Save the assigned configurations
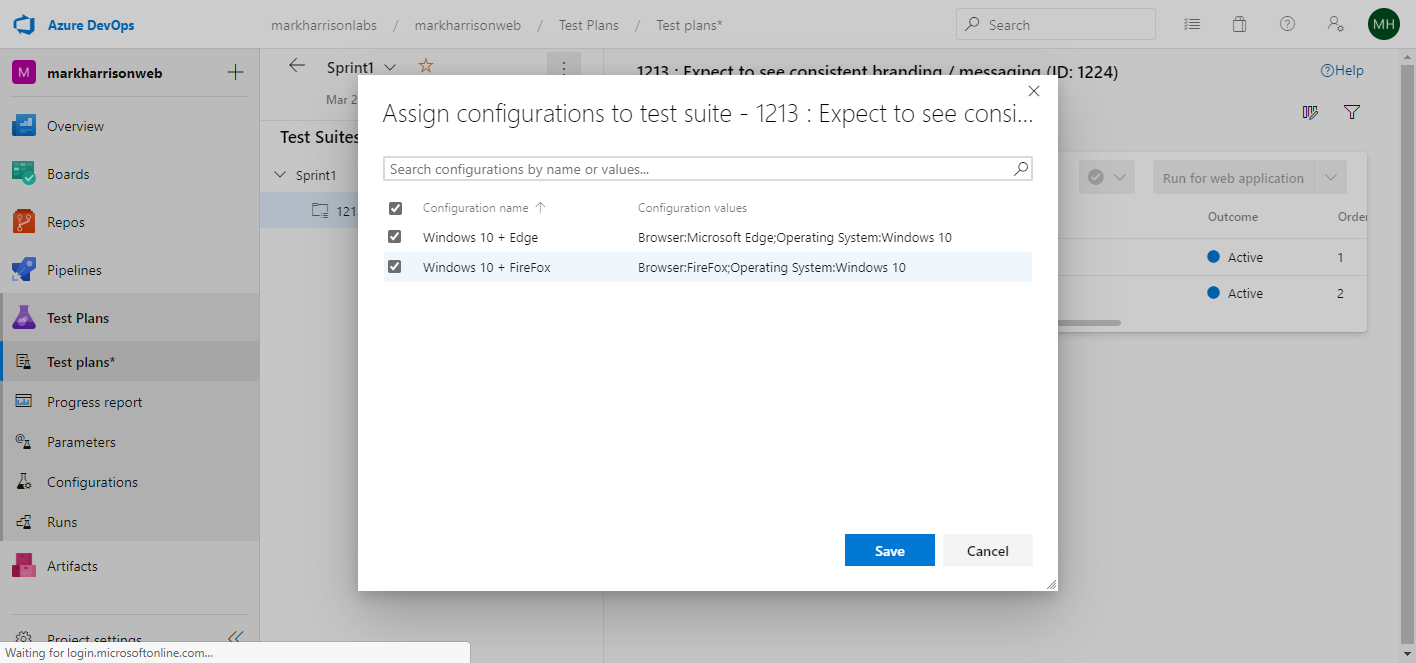1416x663 pixels. pos(889,550)
